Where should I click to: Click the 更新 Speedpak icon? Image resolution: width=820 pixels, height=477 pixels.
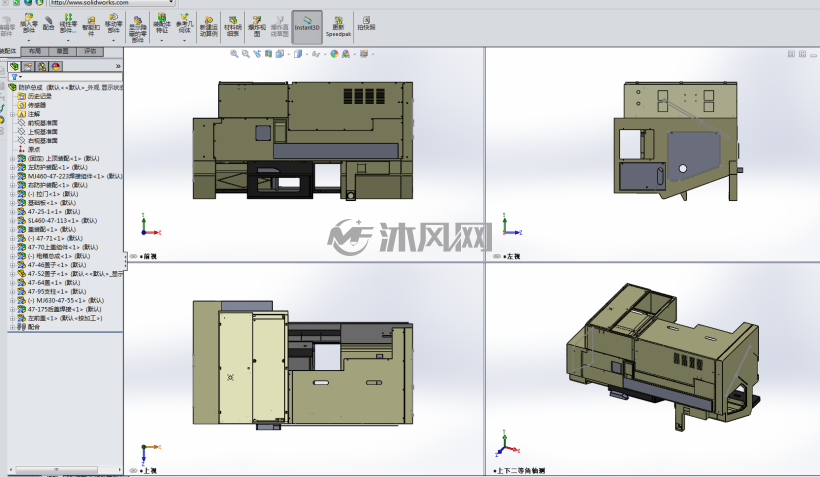tap(338, 26)
